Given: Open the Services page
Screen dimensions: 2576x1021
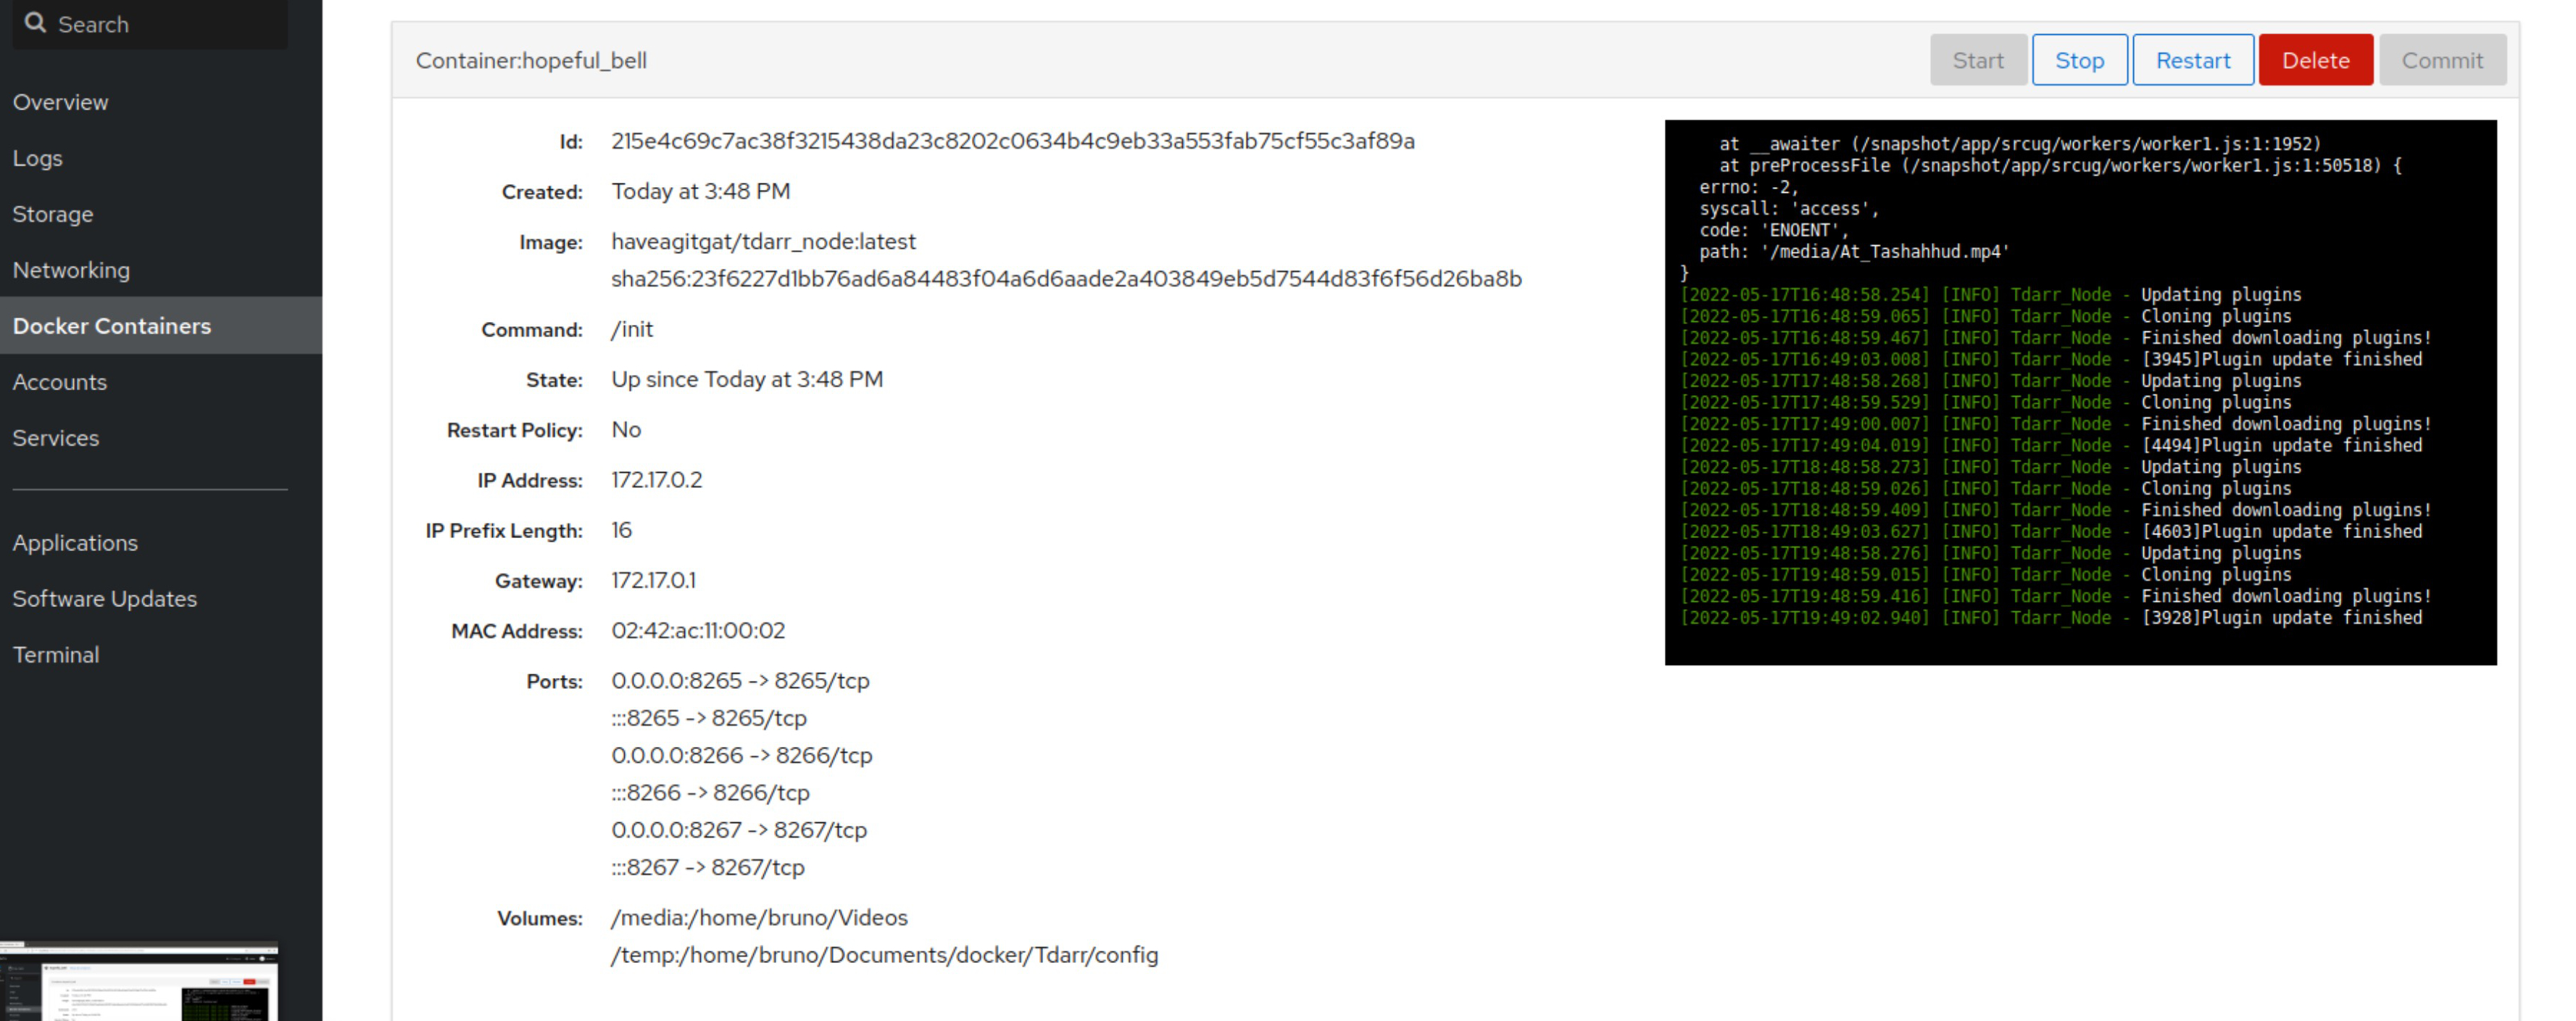Looking at the screenshot, I should click(55, 437).
